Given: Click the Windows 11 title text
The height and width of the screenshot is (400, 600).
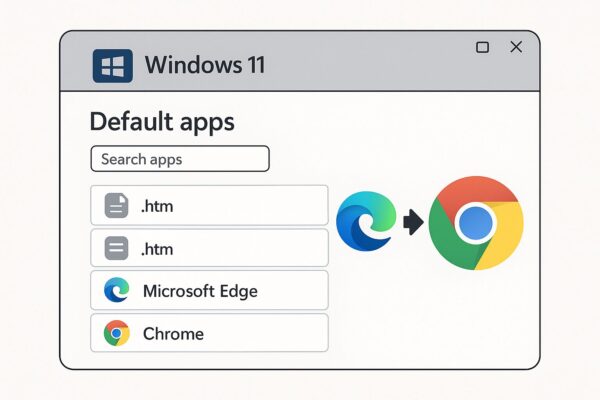Looking at the screenshot, I should 205,65.
